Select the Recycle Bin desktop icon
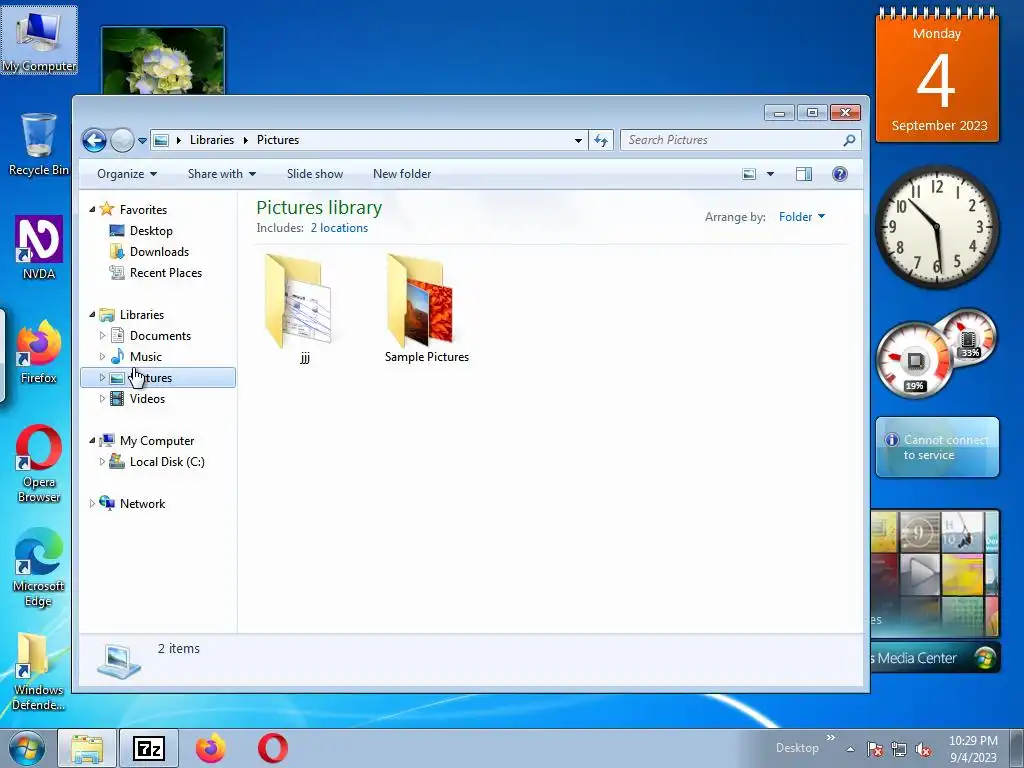This screenshot has width=1024, height=768. coord(39,144)
